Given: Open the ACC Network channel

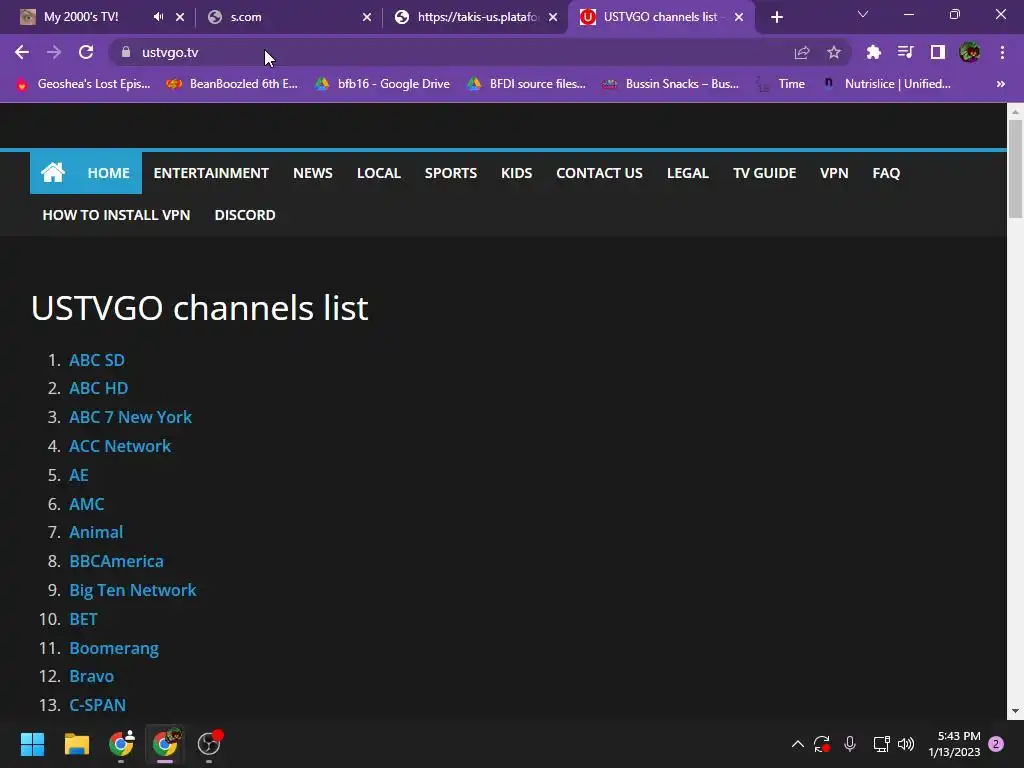Looking at the screenshot, I should (x=120, y=446).
